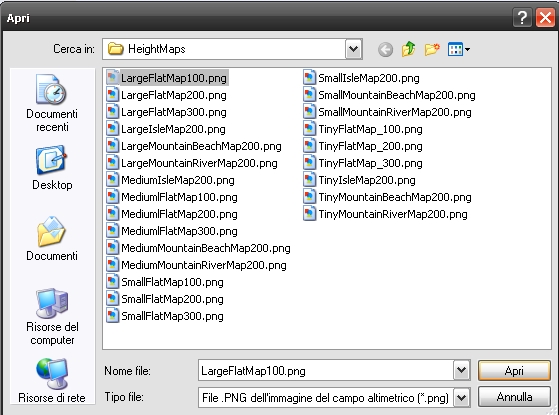This screenshot has height=415, width=559.
Task: Select file icon of LargeFlatMap100.png
Action: point(112,78)
